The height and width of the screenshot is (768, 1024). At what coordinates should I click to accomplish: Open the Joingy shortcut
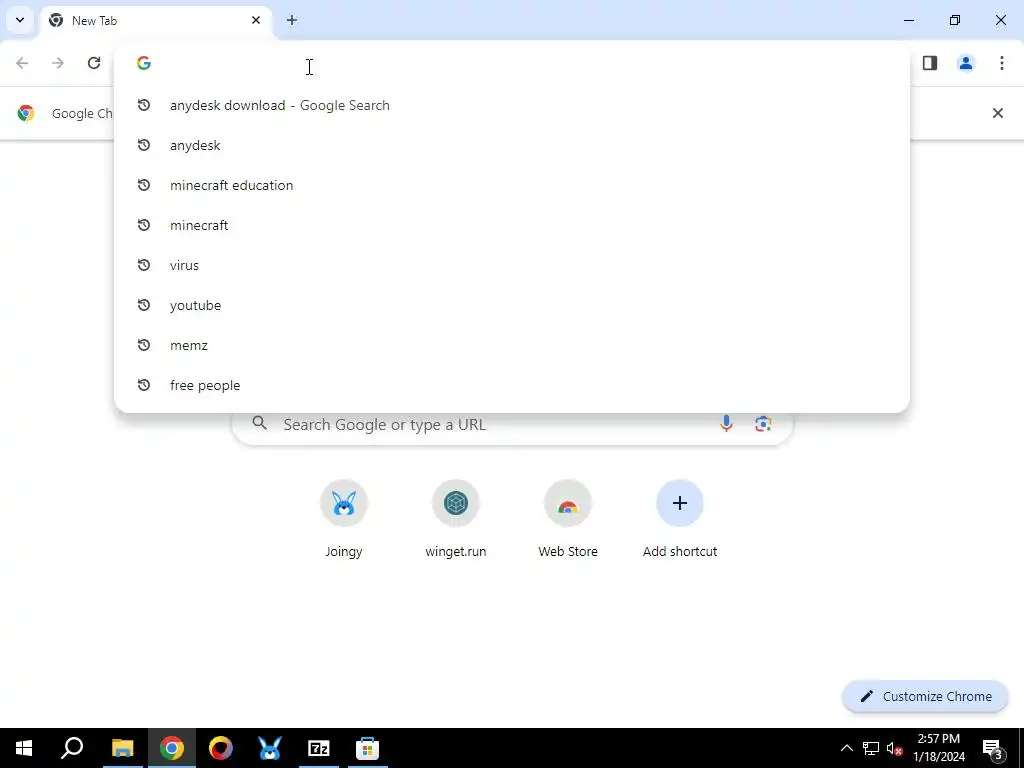coord(344,520)
